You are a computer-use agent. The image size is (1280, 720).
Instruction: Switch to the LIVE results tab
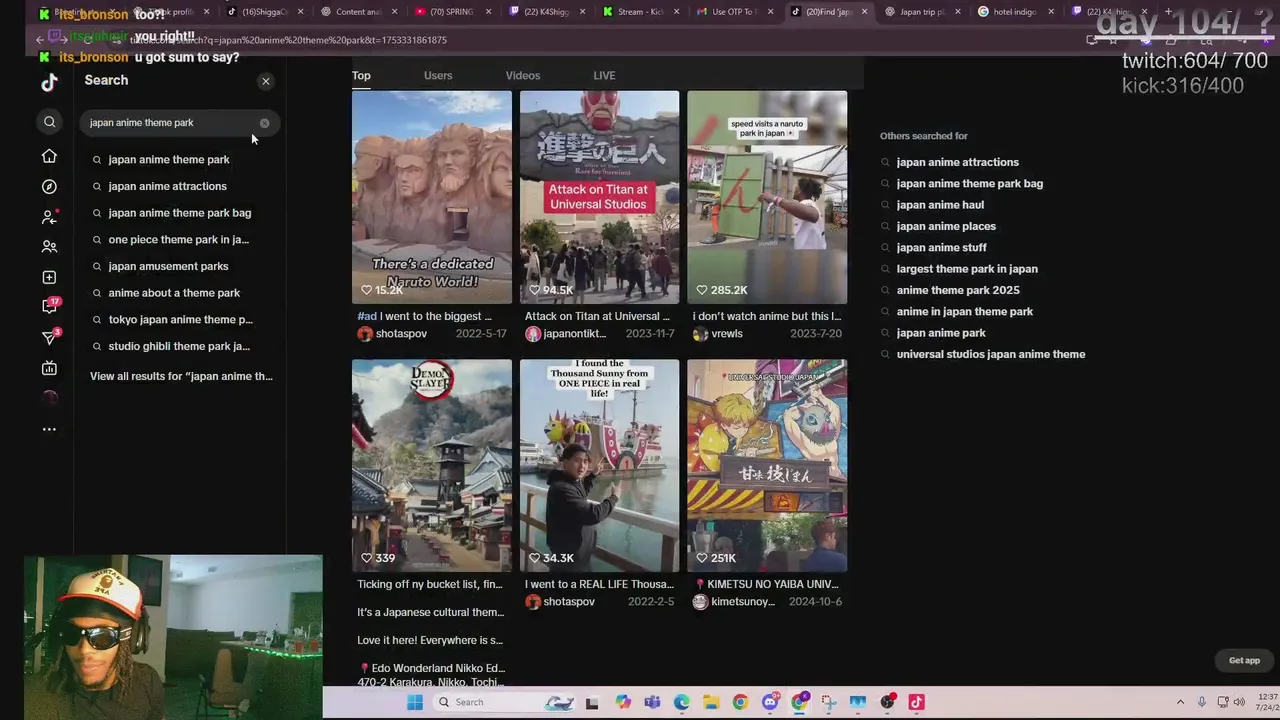(604, 76)
